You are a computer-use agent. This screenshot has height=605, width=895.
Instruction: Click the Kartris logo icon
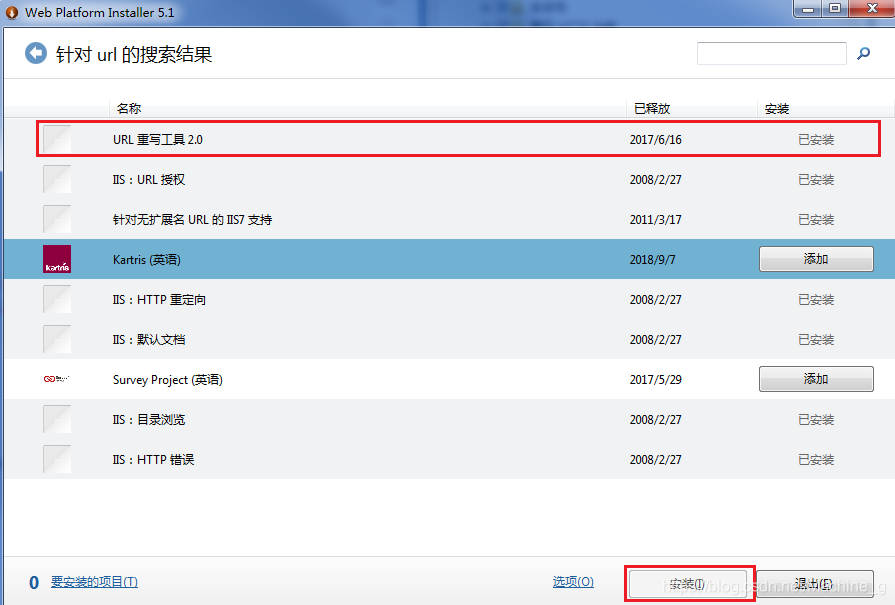[x=55, y=259]
